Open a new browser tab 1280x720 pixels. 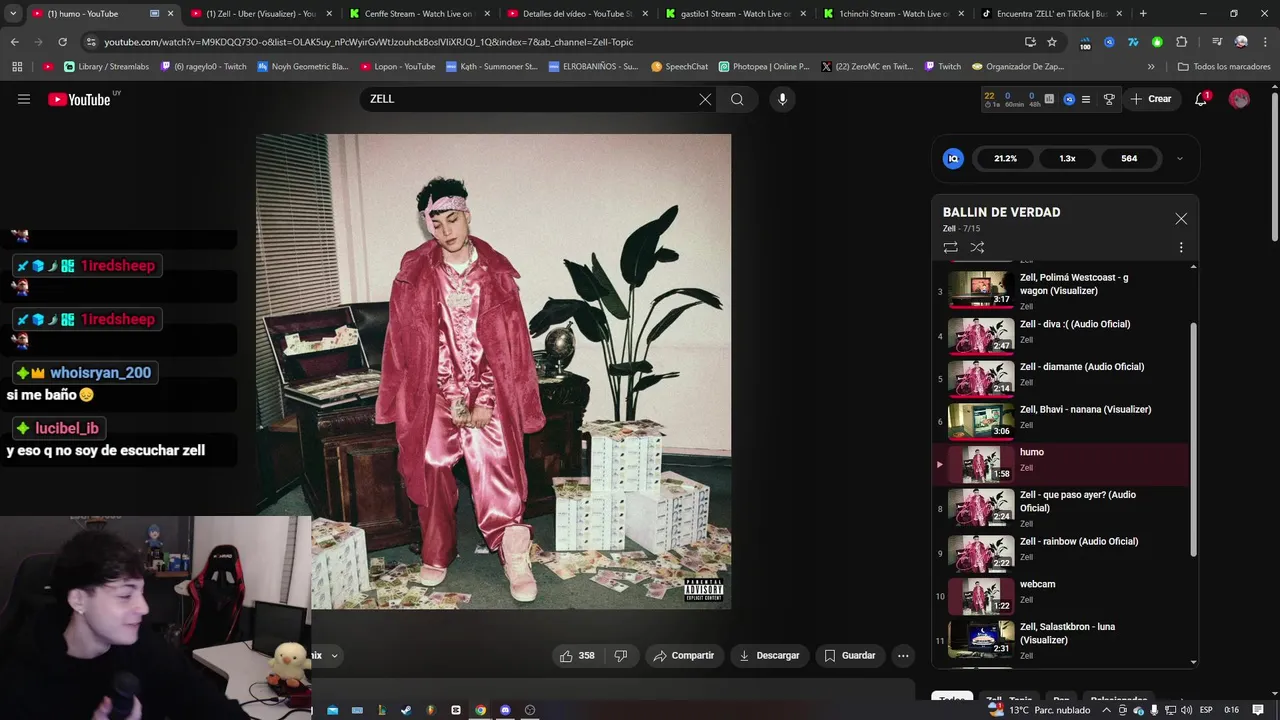coord(1143,14)
